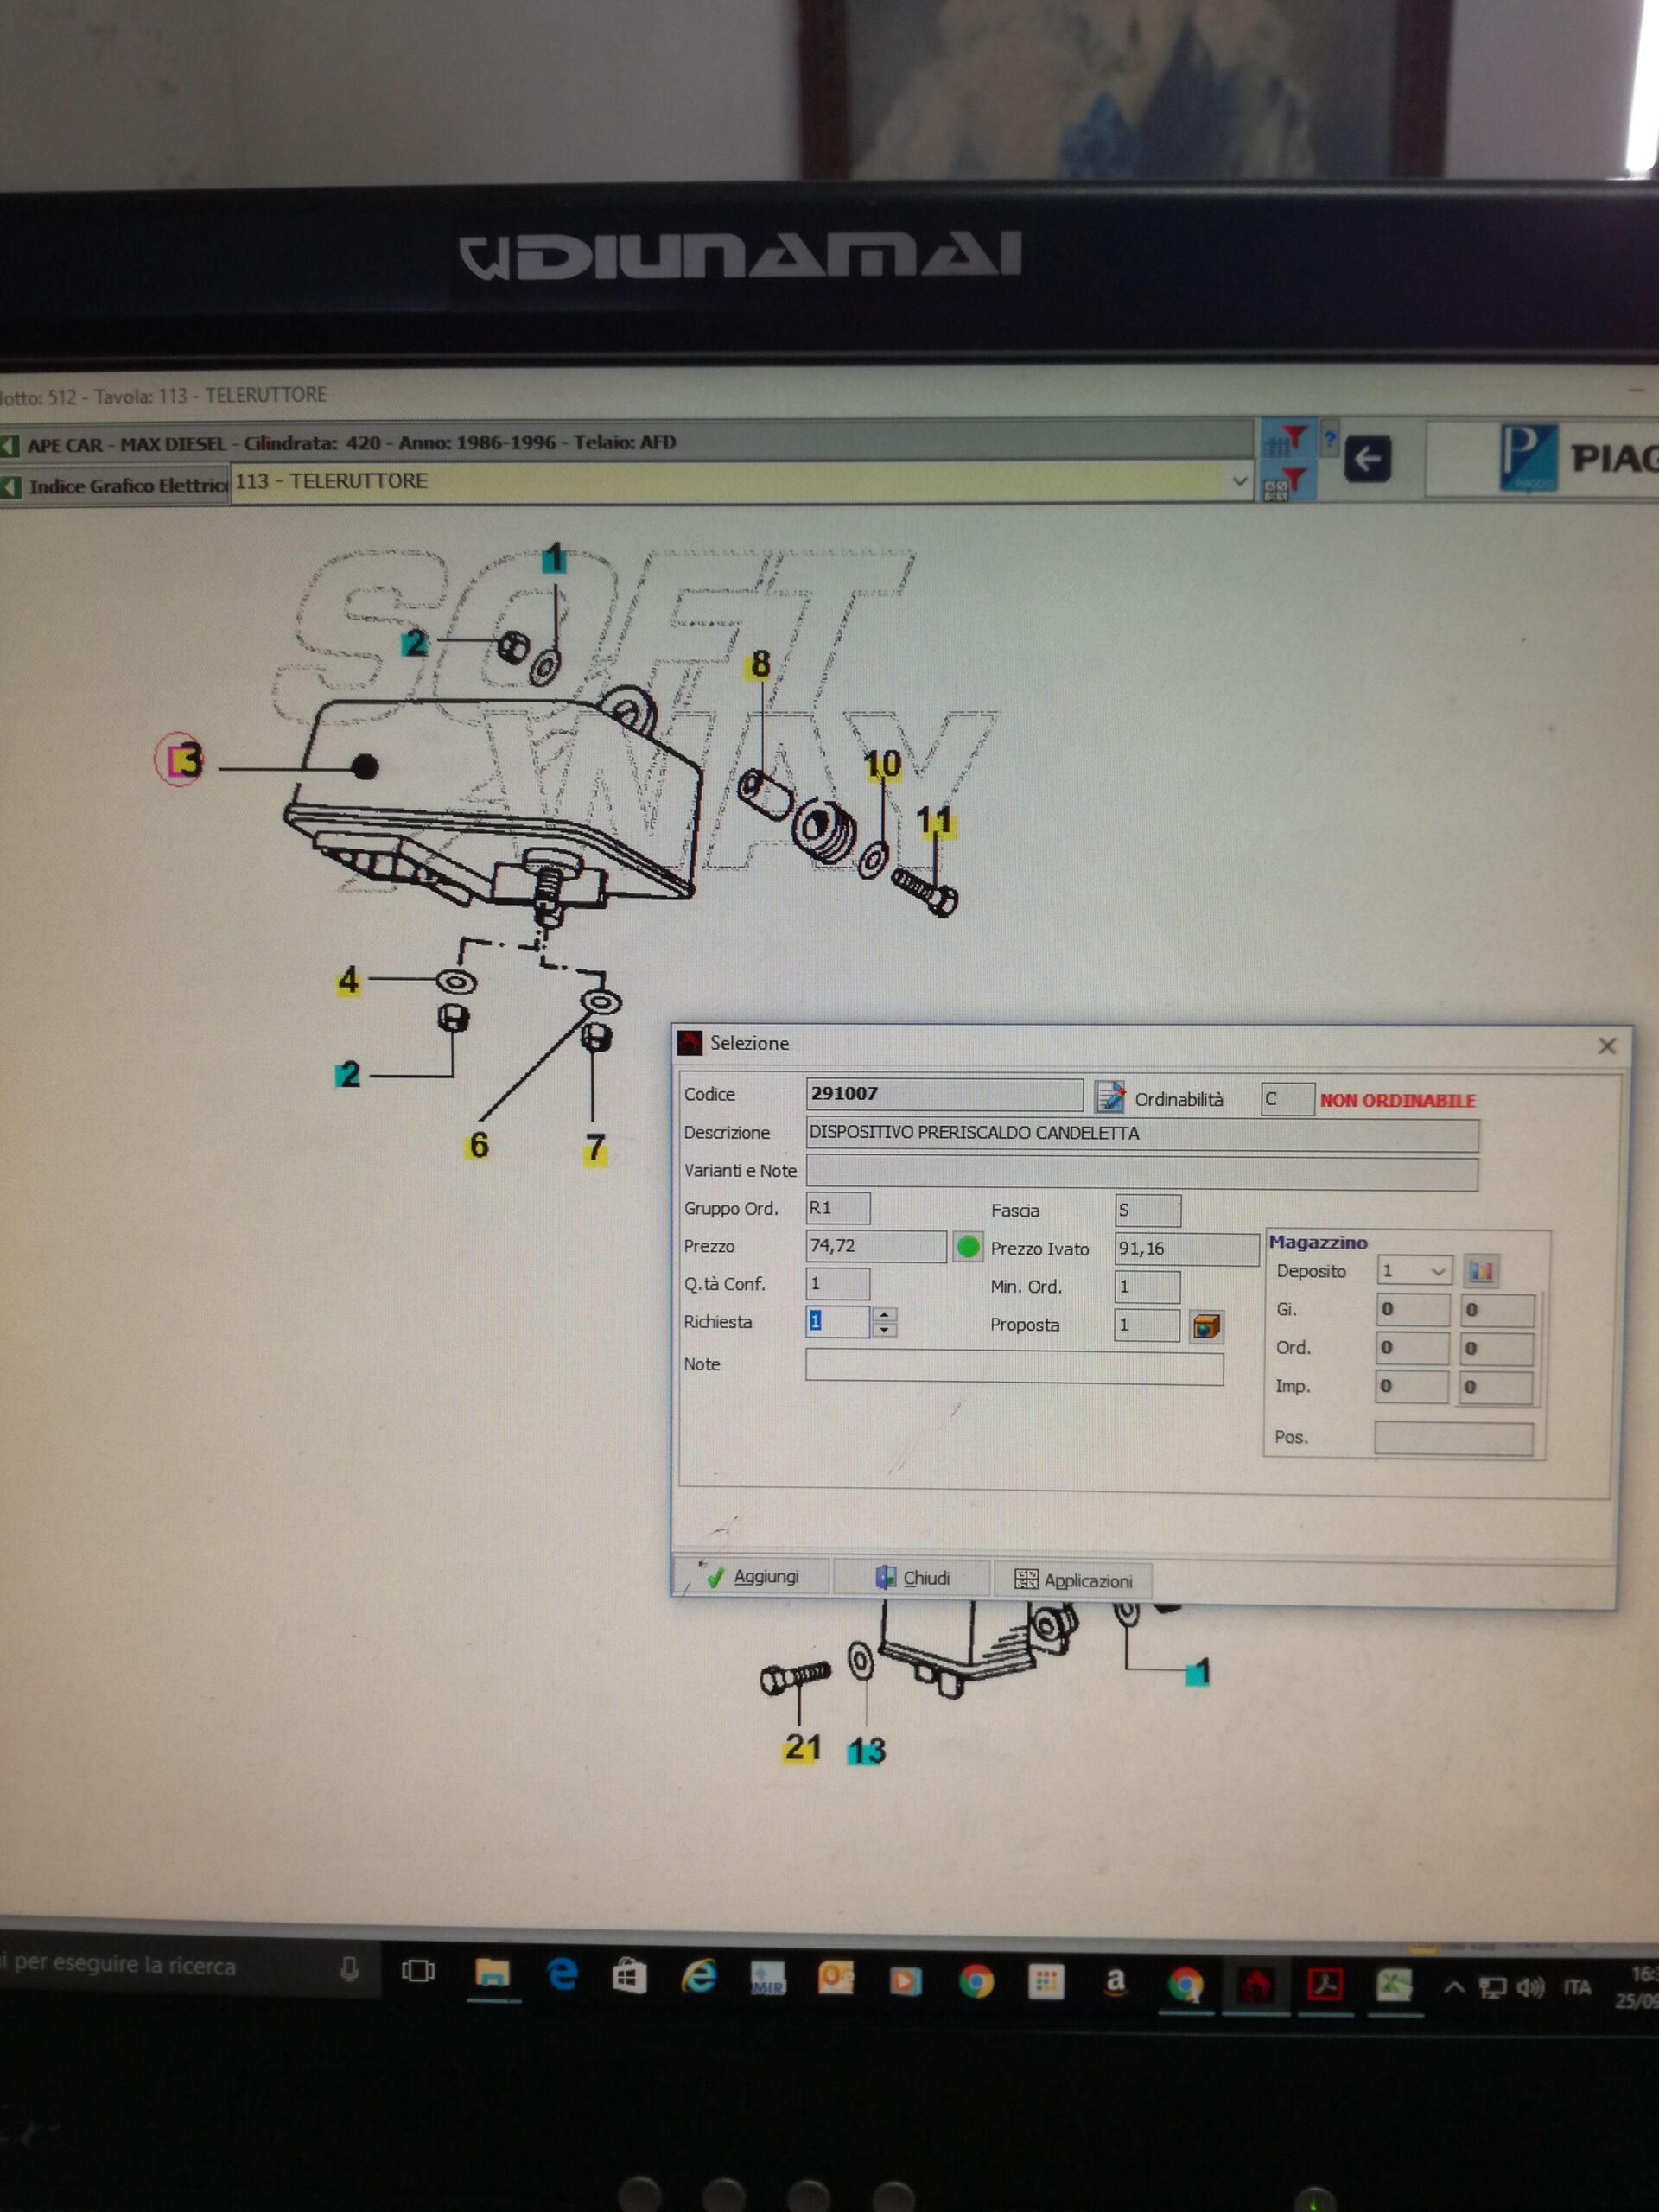Expand the Deposito dropdown
This screenshot has width=1659, height=2212.
[x=1437, y=1271]
